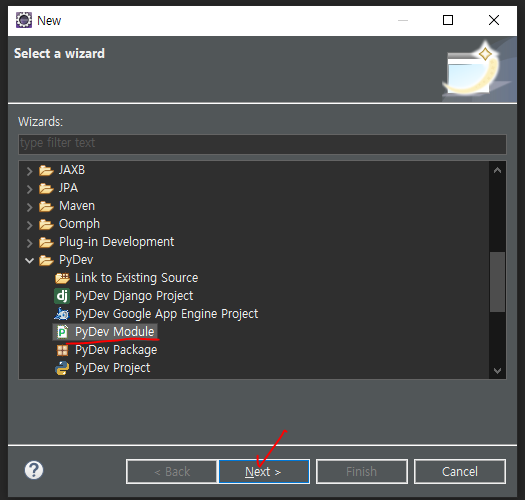The image size is (525, 500).
Task: Expand the JAXB category
Action: point(29,171)
